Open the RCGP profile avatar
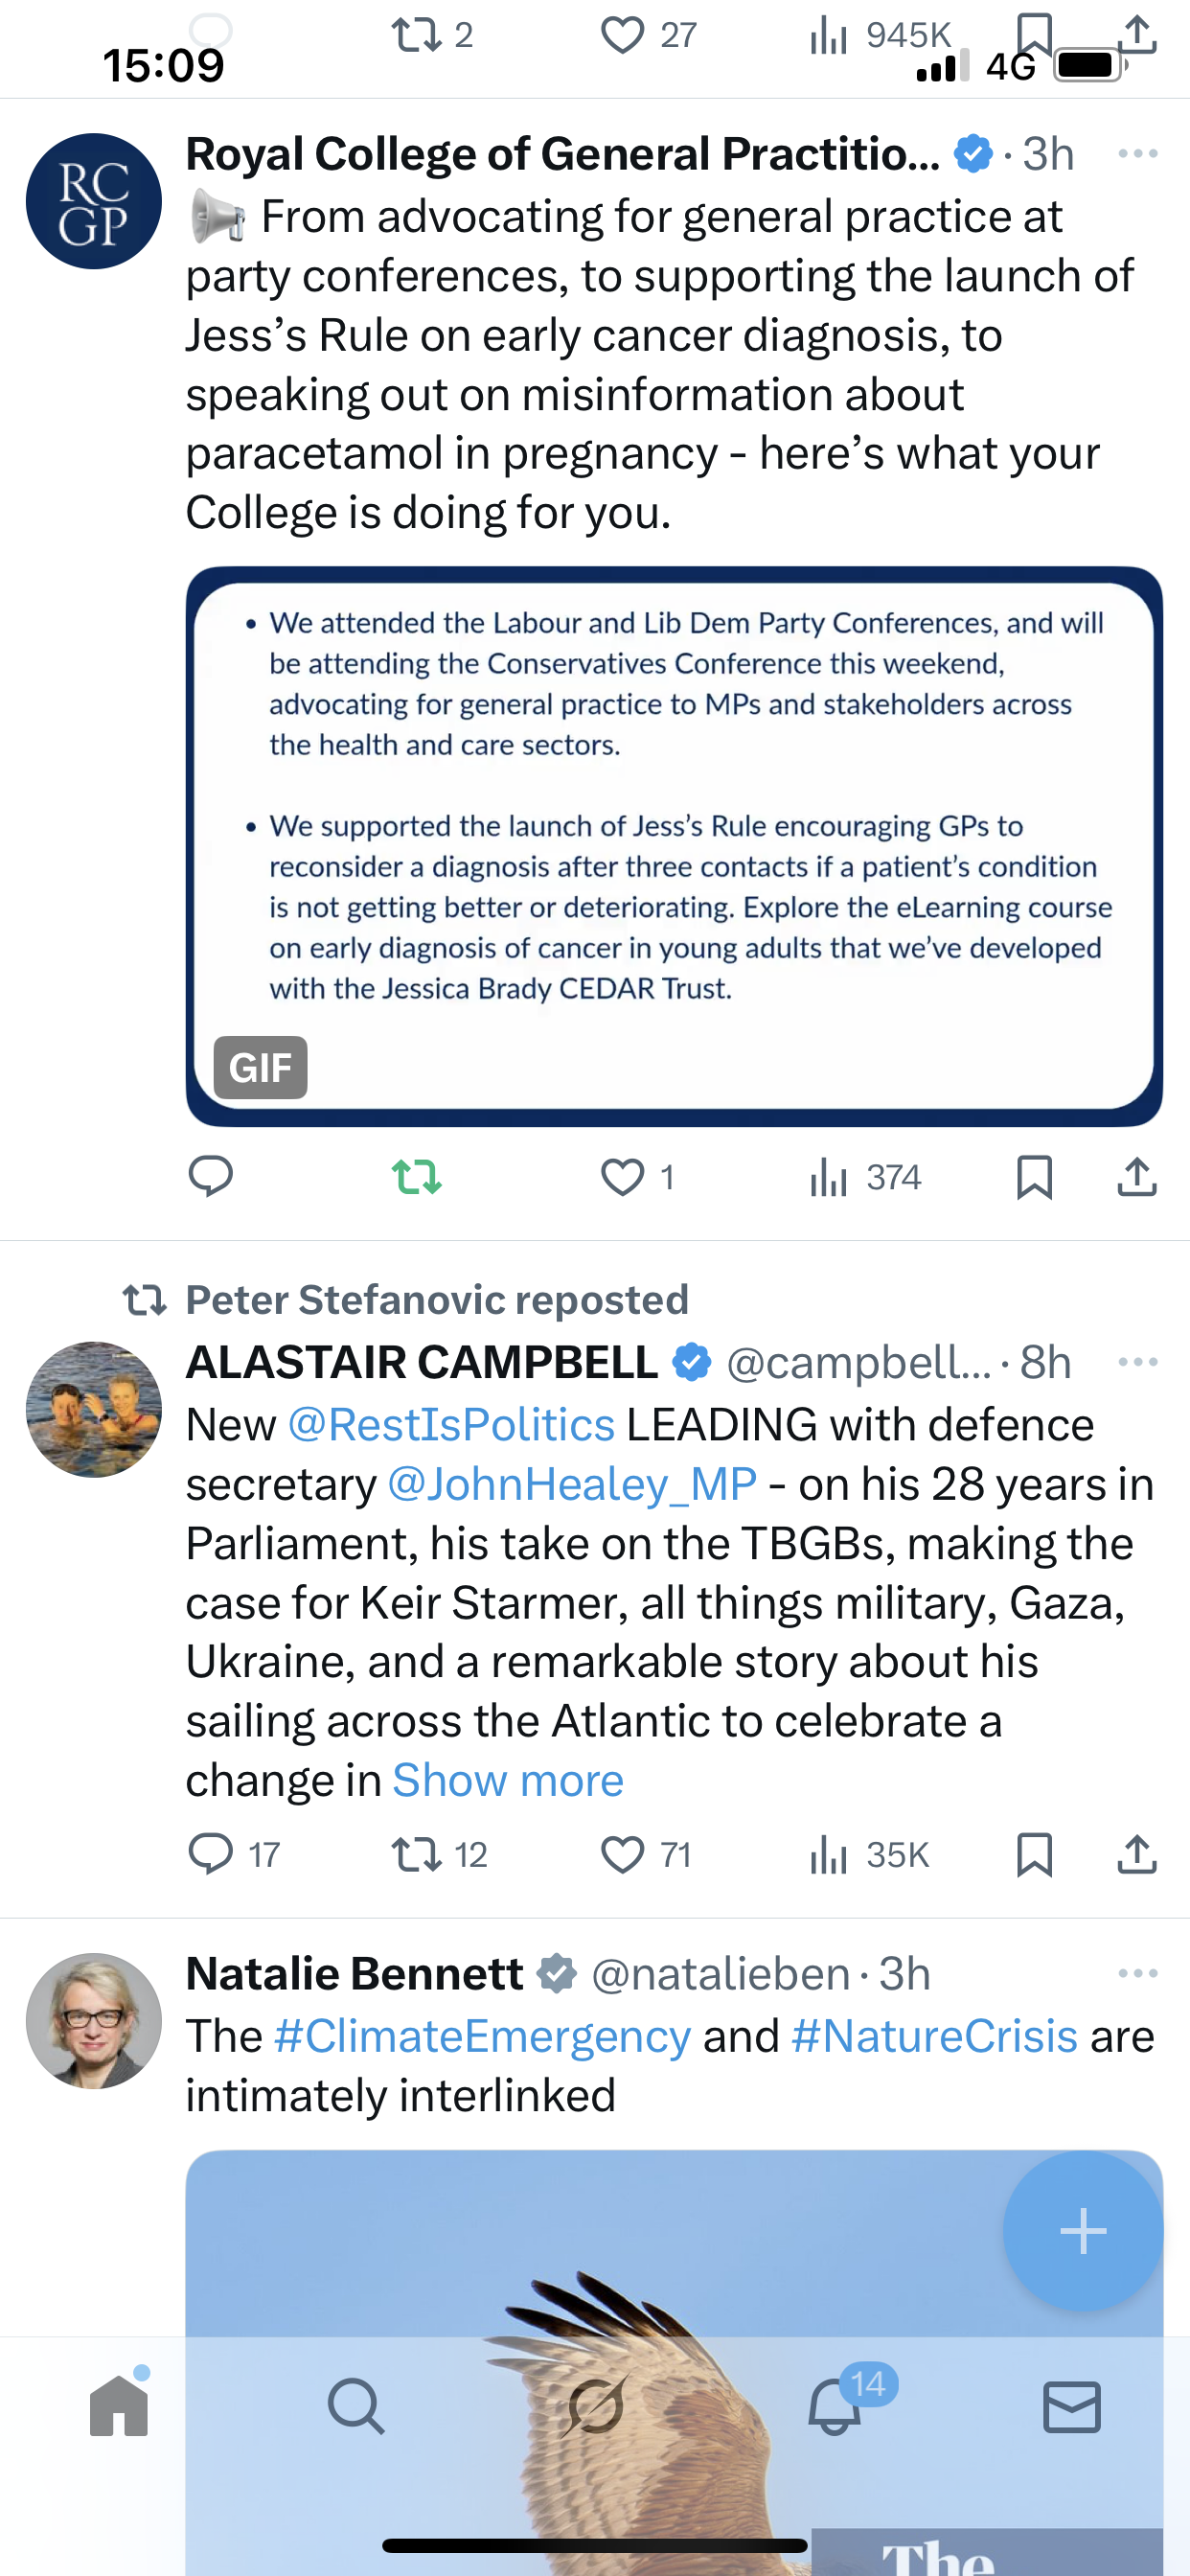Screen dimensions: 1190x2576 (x=94, y=201)
